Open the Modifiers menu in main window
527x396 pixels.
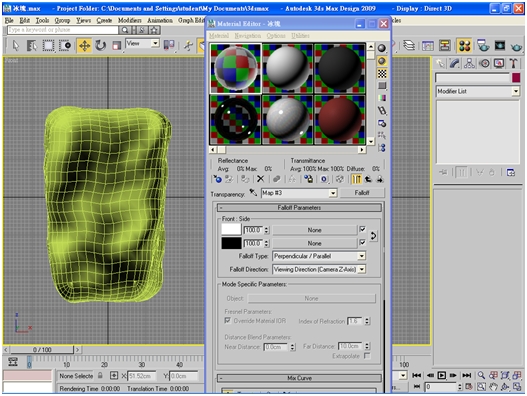pyautogui.click(x=130, y=21)
